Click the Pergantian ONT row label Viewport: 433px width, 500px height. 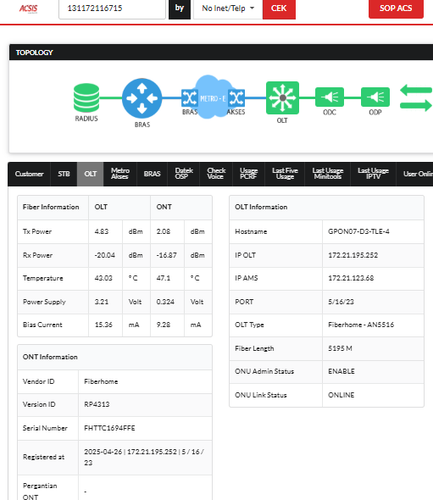(x=40, y=491)
